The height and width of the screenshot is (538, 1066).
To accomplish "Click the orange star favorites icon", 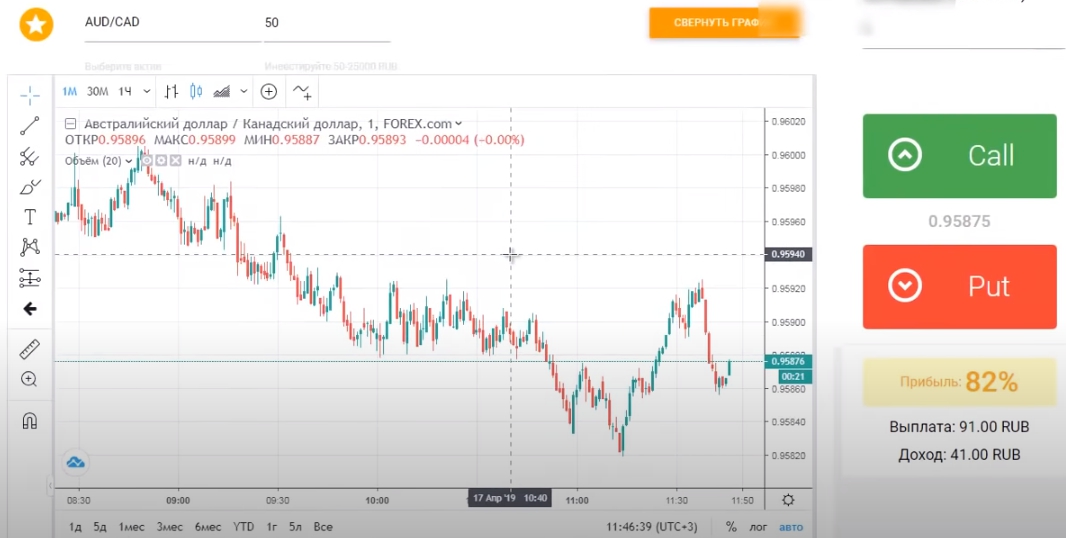I will pos(36,24).
